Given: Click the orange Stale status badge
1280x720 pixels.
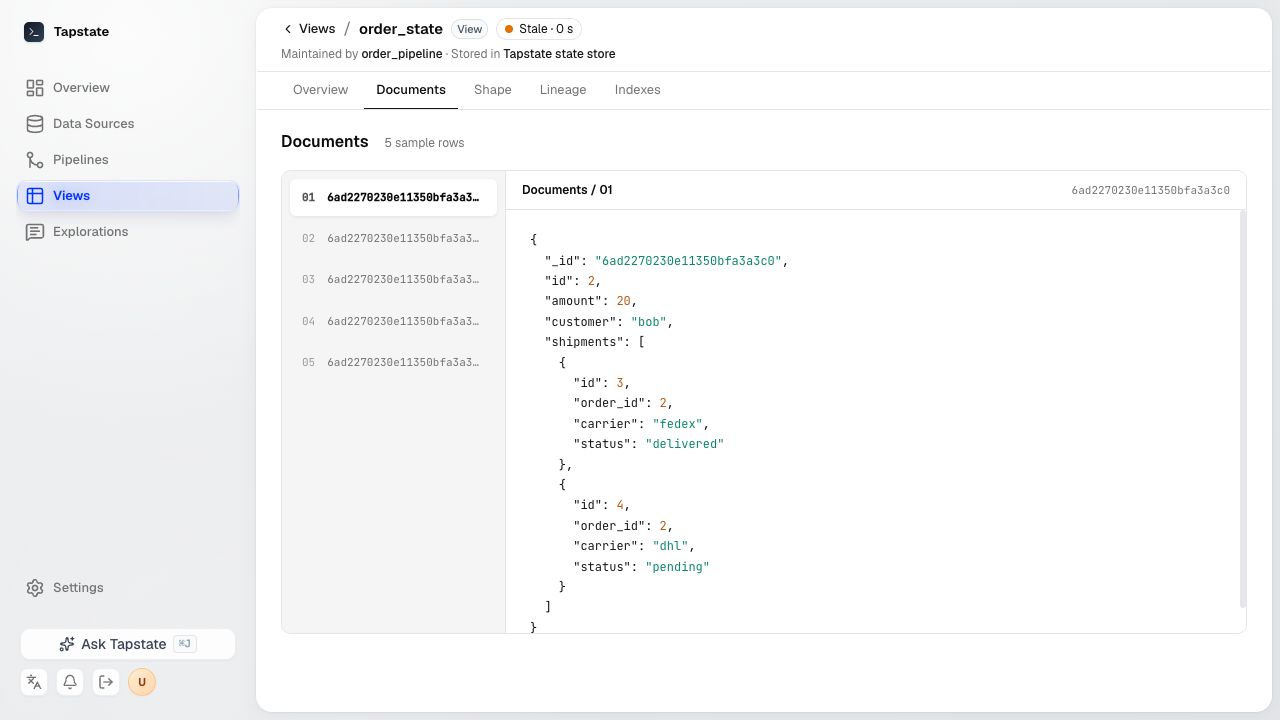Looking at the screenshot, I should 539,29.
